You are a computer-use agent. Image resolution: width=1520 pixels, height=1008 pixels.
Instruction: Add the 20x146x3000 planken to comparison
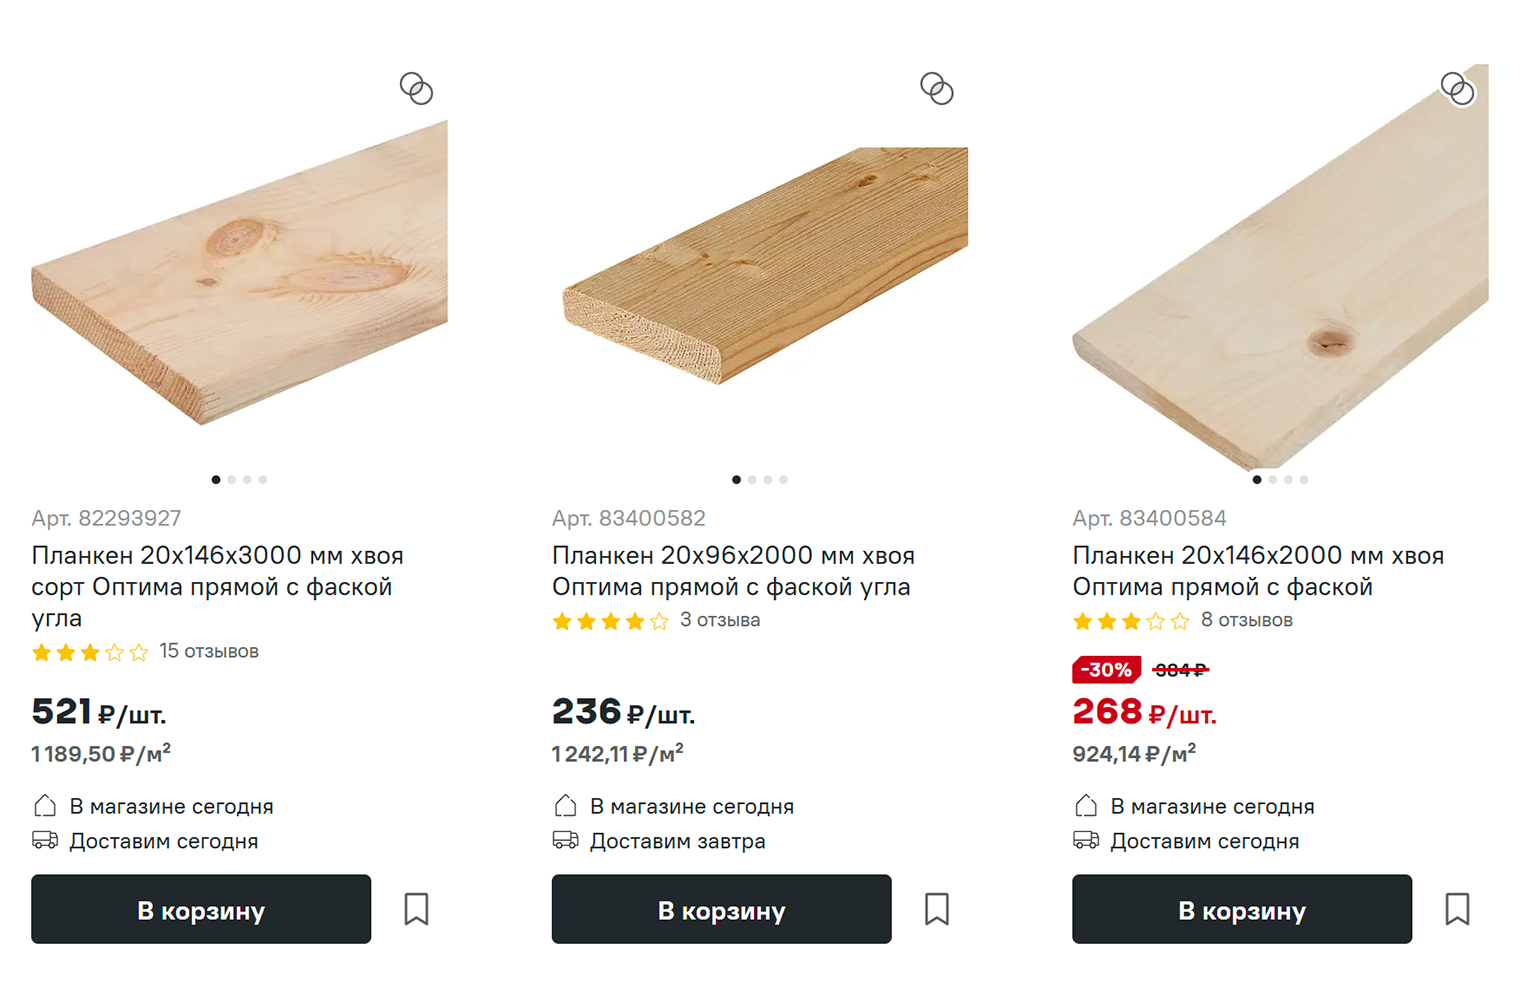[x=416, y=89]
